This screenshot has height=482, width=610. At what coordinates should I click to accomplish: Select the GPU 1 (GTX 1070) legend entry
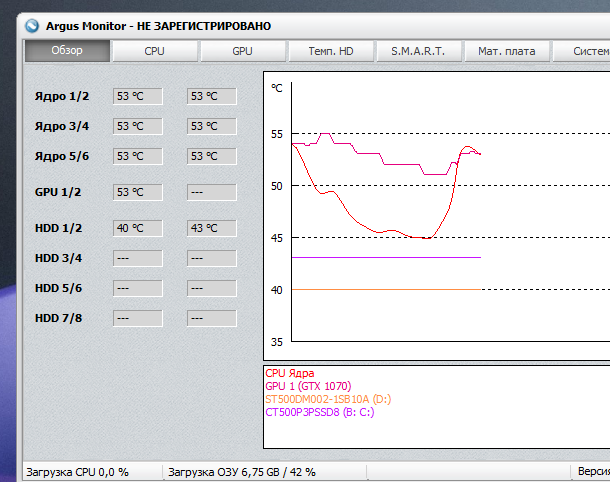308,386
